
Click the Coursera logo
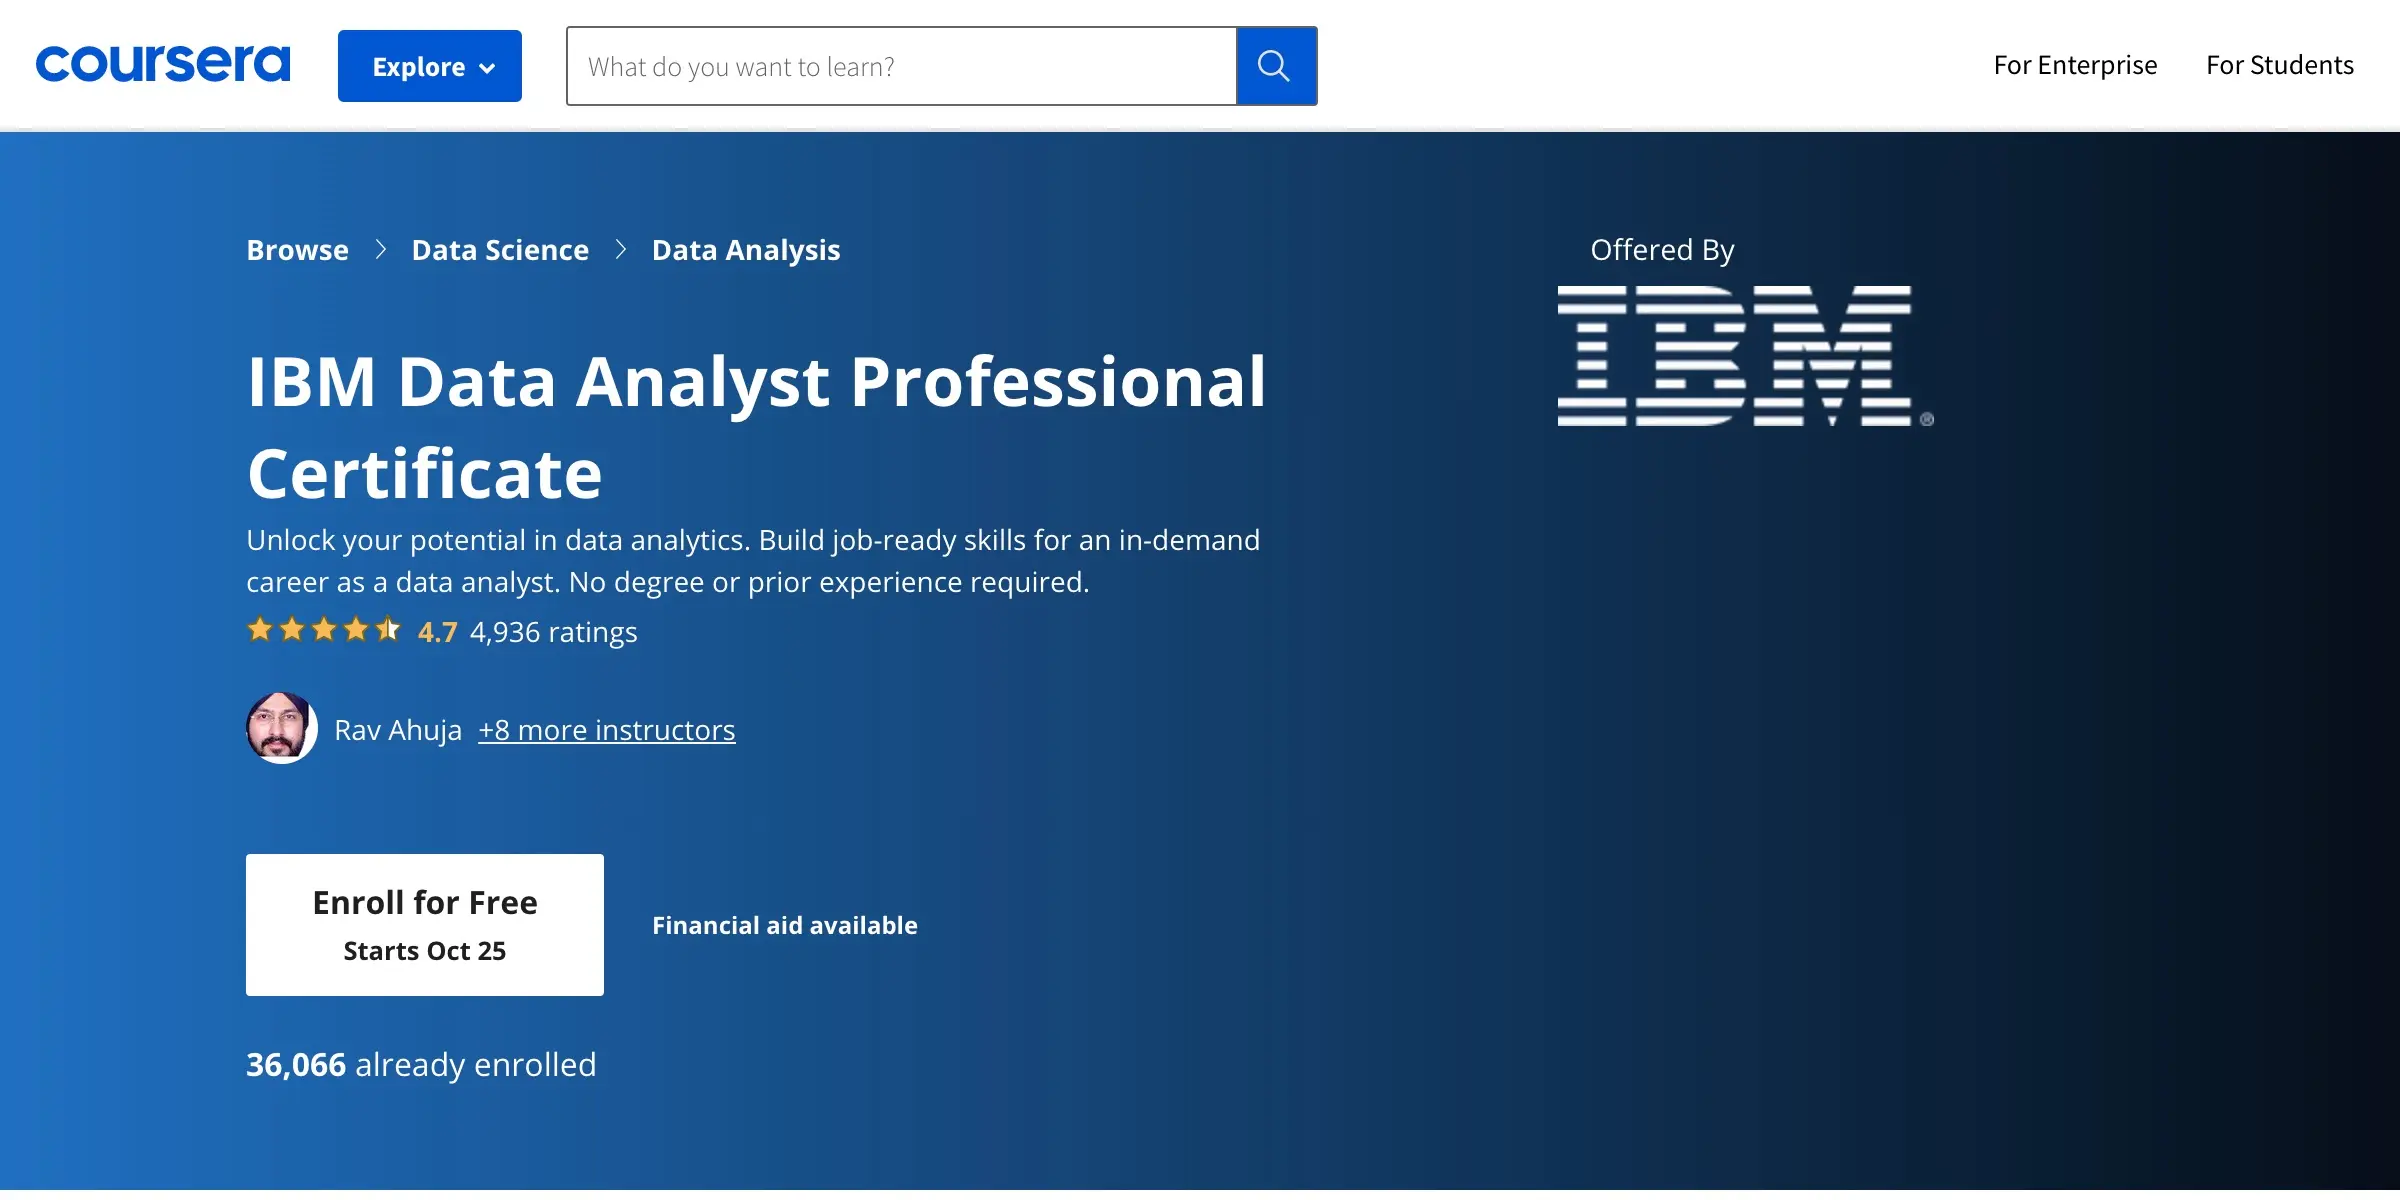point(163,64)
